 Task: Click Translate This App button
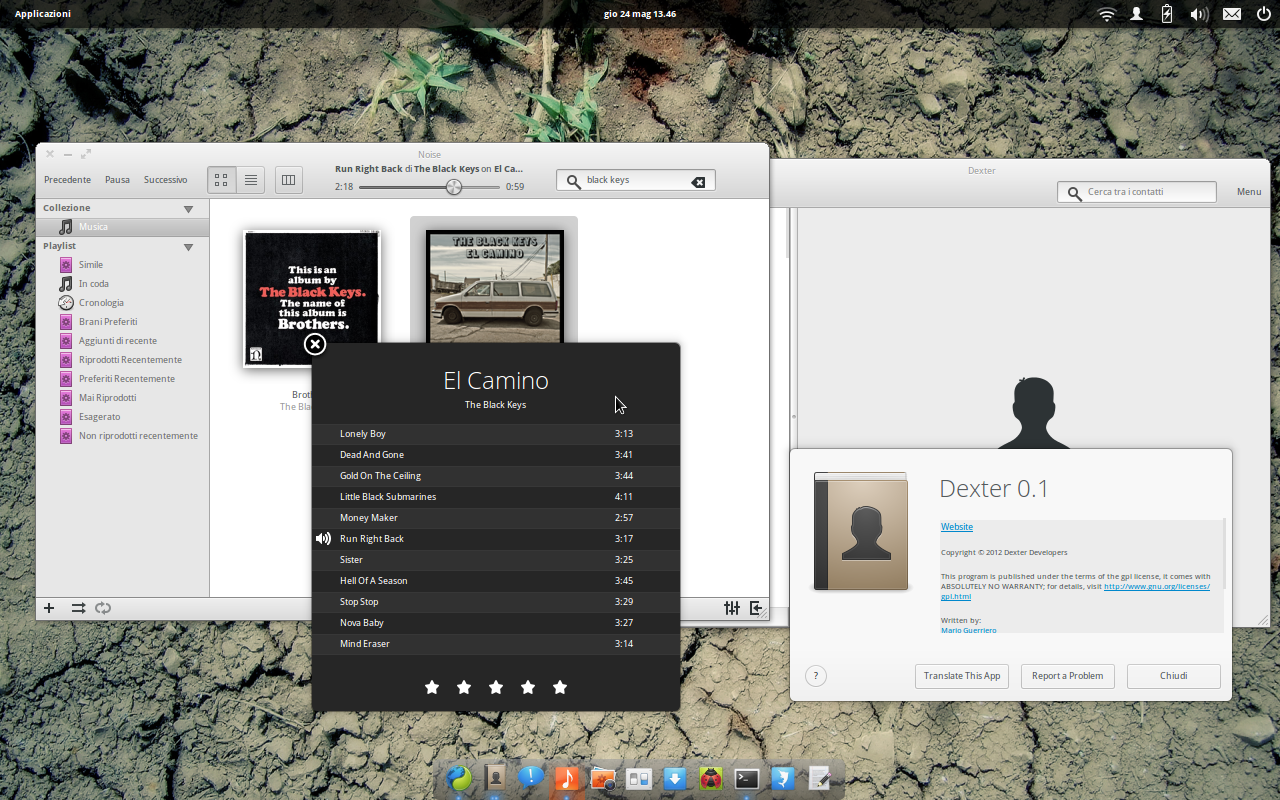click(962, 676)
